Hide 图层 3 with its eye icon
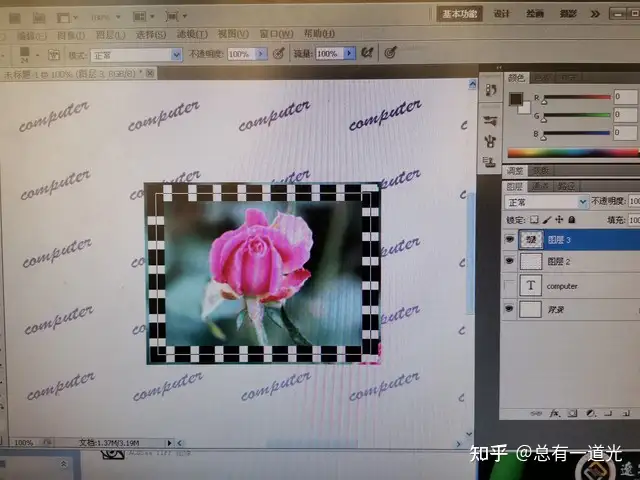Screen dimensions: 640x480 (509, 239)
